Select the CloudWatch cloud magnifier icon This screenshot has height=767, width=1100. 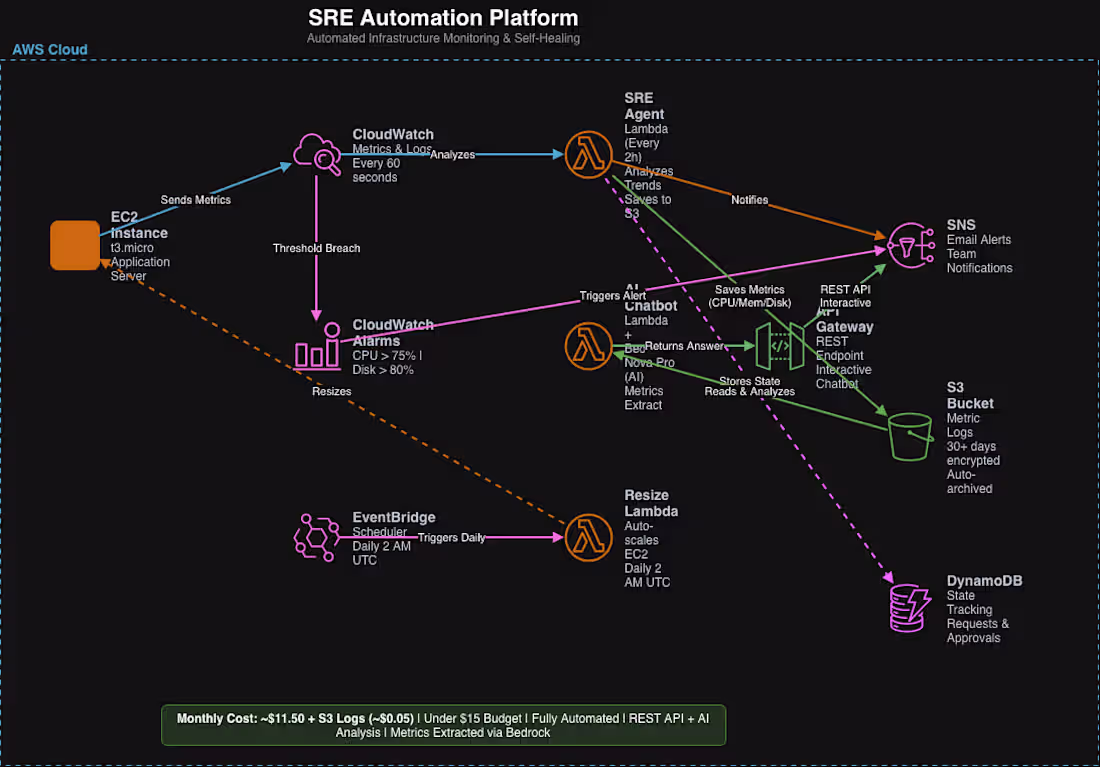click(x=317, y=154)
